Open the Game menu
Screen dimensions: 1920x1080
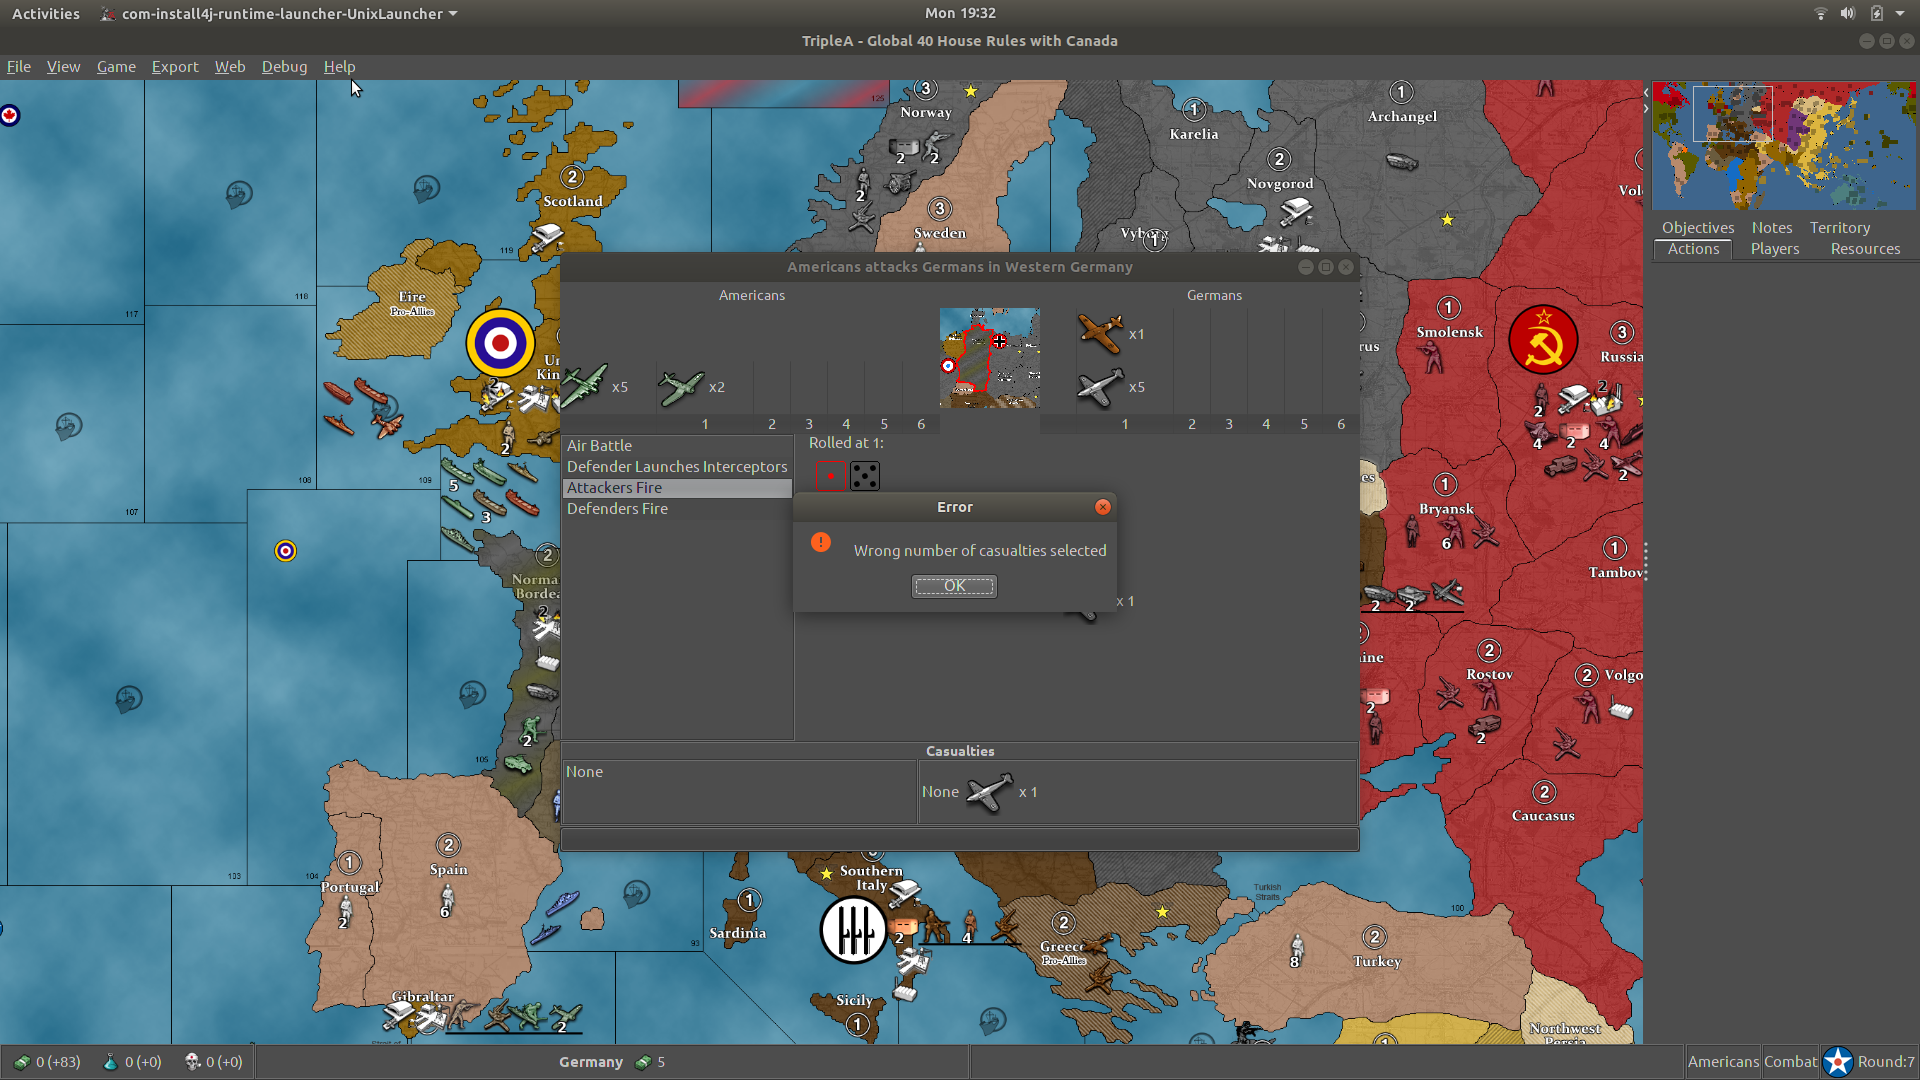[116, 66]
